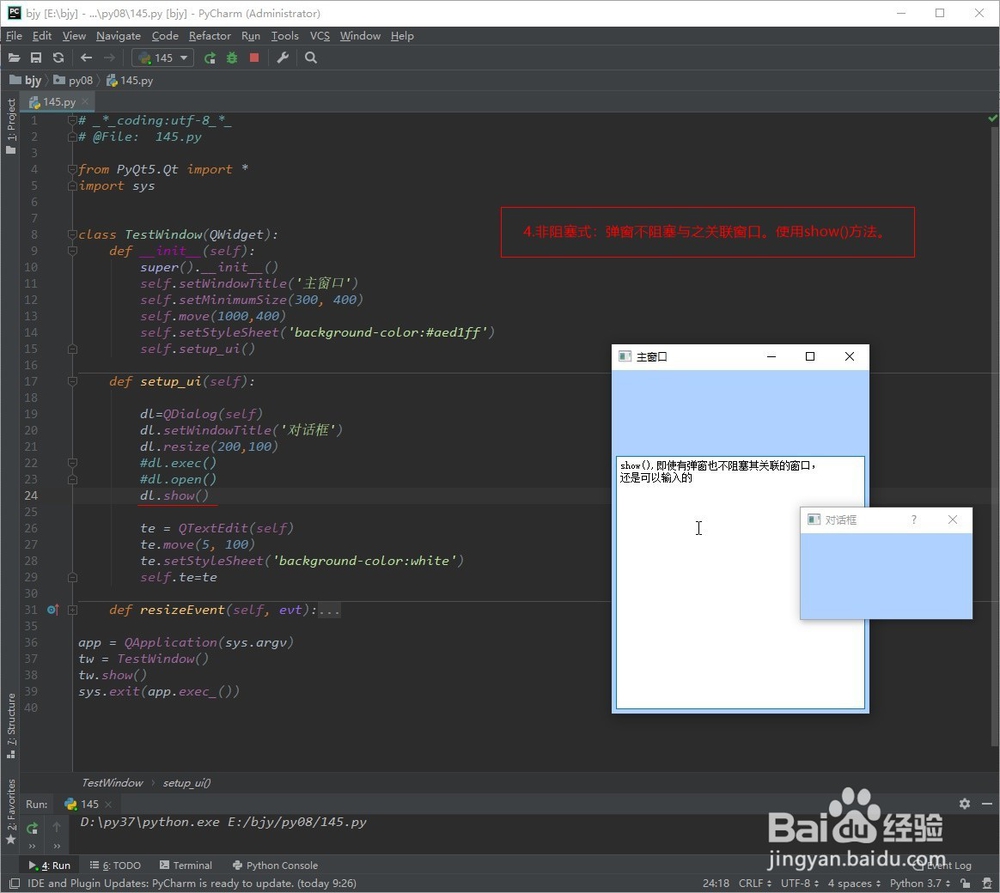Click the Open folder toolbar icon
This screenshot has height=893, width=1000.
coord(14,57)
